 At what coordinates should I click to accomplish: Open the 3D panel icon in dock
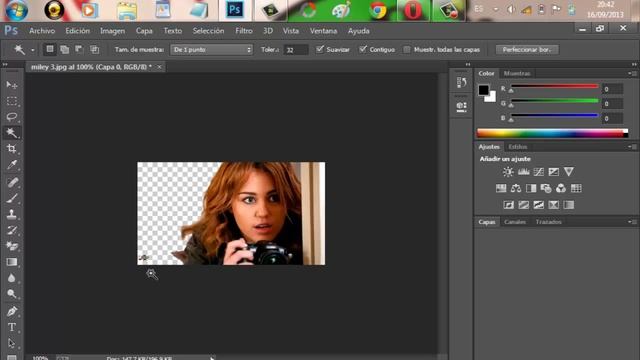pyautogui.click(x=461, y=107)
